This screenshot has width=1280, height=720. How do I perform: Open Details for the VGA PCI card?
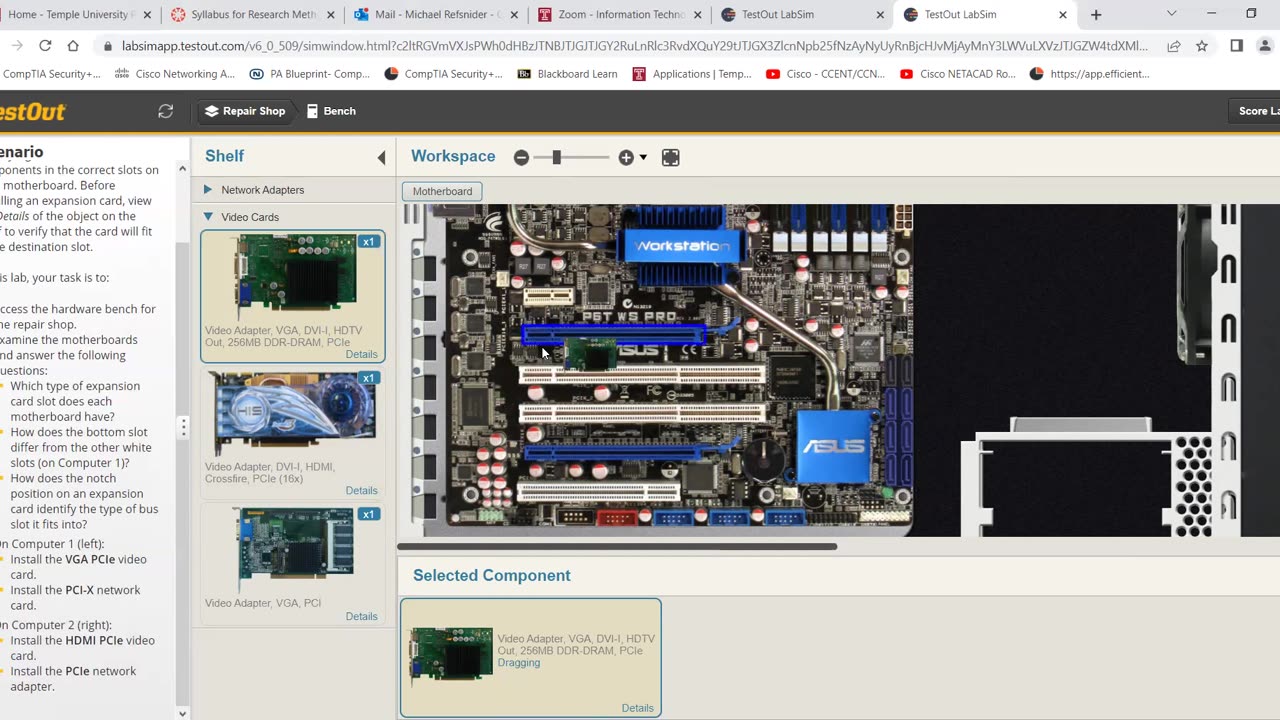tap(361, 616)
